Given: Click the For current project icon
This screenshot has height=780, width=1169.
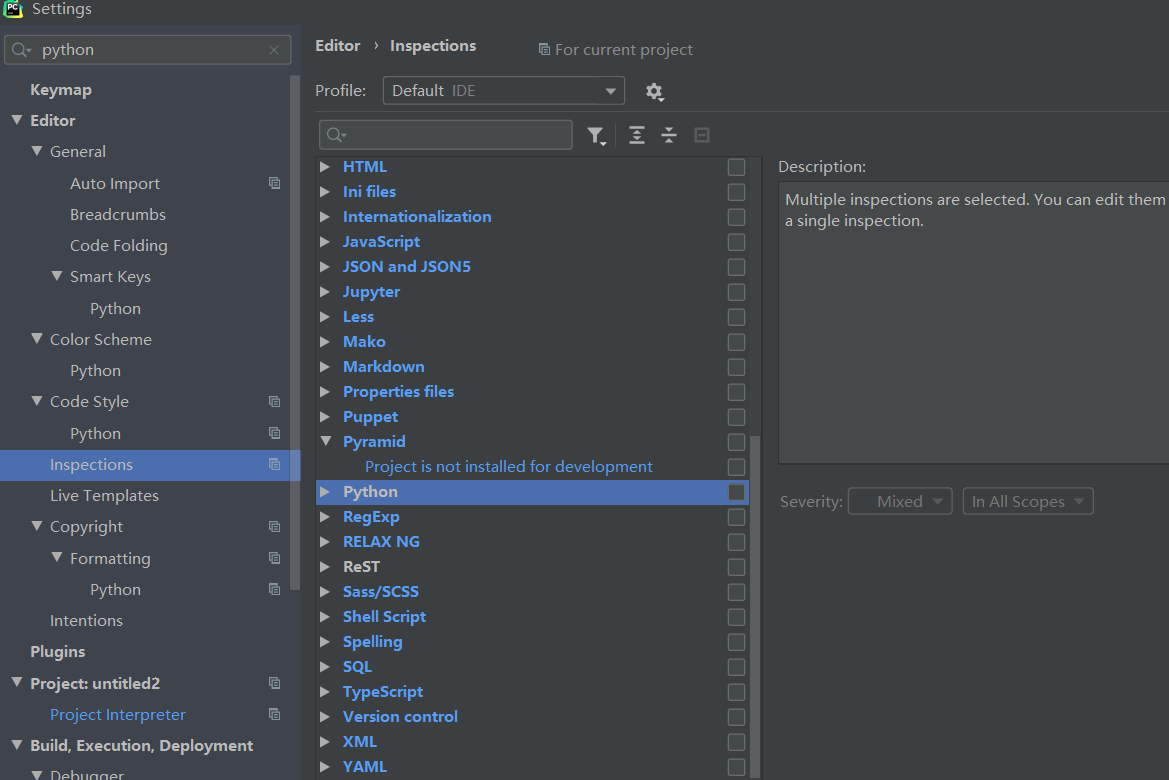Looking at the screenshot, I should tap(544, 50).
